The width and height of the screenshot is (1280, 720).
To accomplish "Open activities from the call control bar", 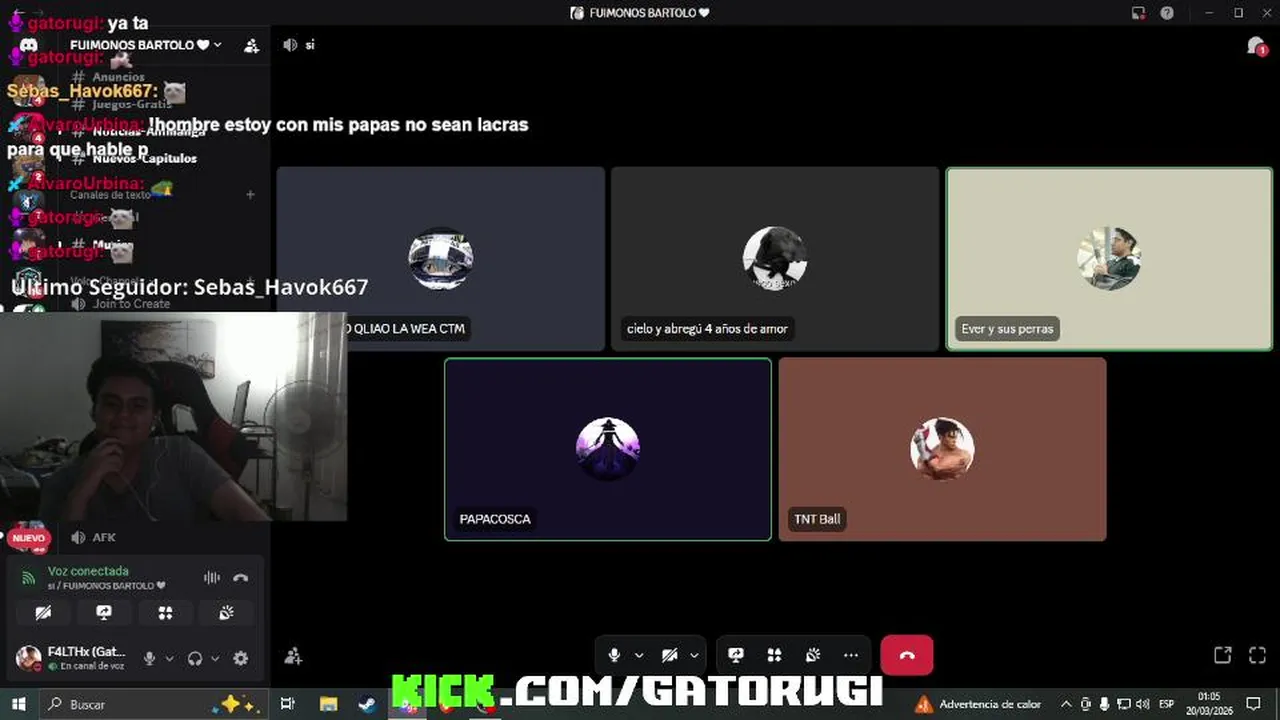I will click(774, 655).
